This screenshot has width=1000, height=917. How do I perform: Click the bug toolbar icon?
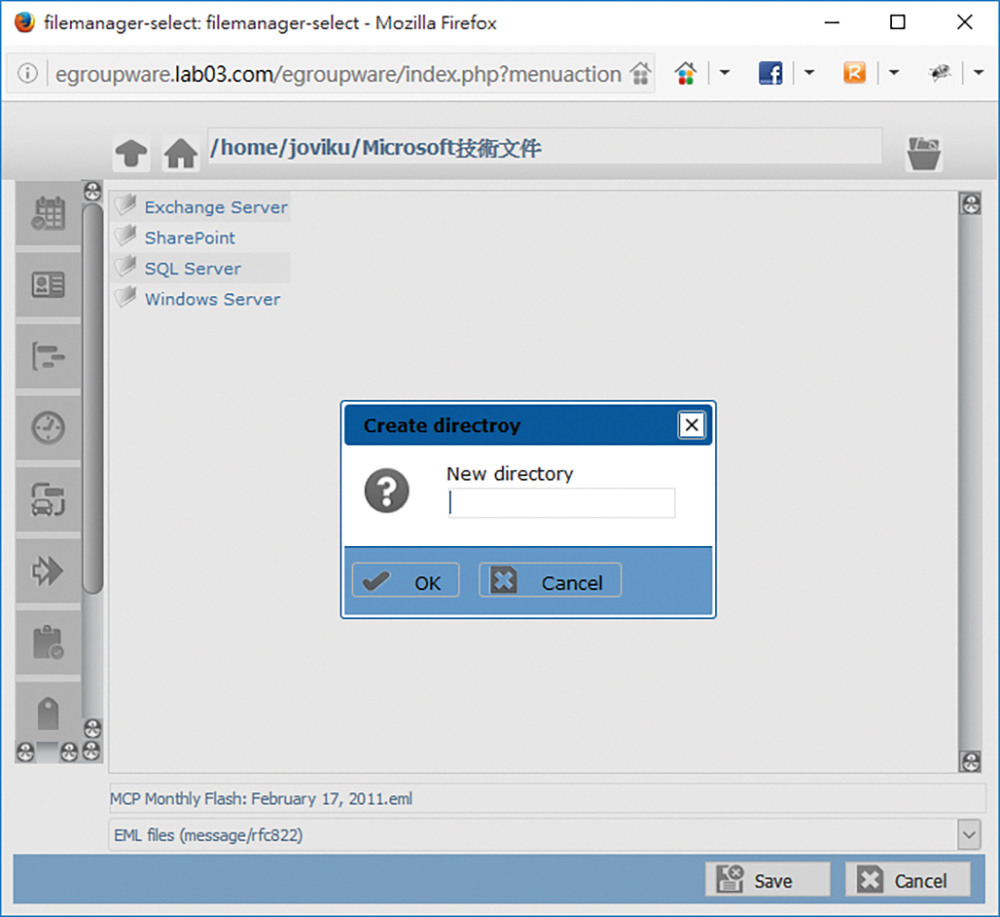click(939, 73)
